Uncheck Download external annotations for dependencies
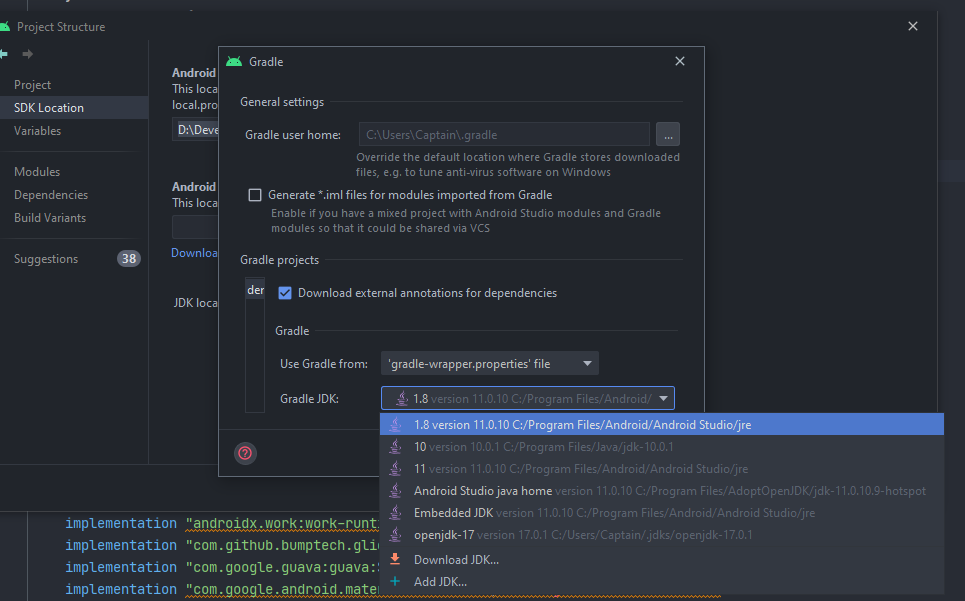The height and width of the screenshot is (601, 965). click(285, 293)
